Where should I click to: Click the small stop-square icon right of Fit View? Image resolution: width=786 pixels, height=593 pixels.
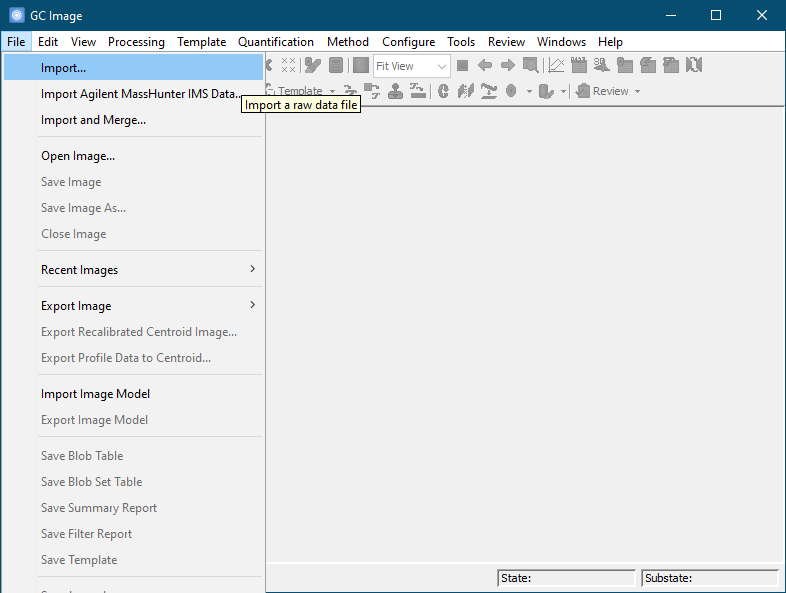click(x=462, y=65)
